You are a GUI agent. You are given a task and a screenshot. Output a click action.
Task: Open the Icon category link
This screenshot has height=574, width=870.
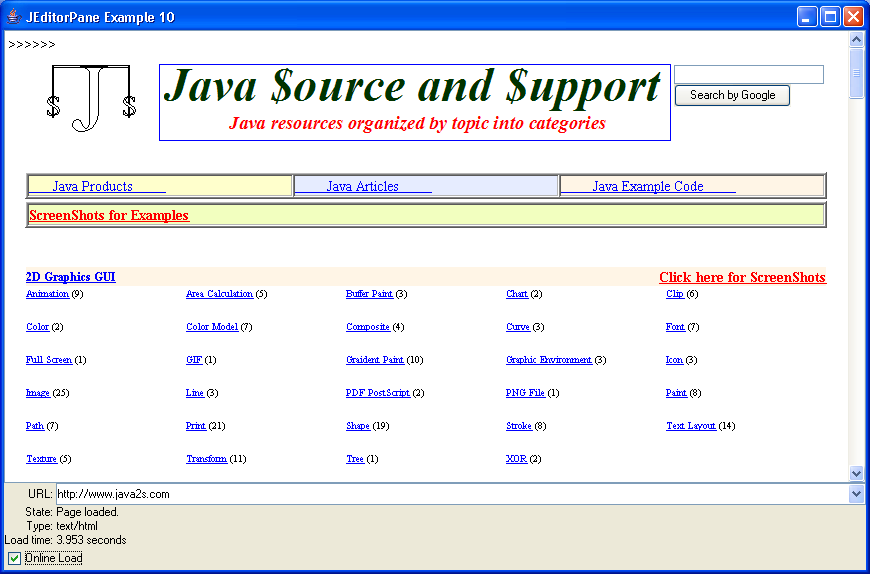674,360
